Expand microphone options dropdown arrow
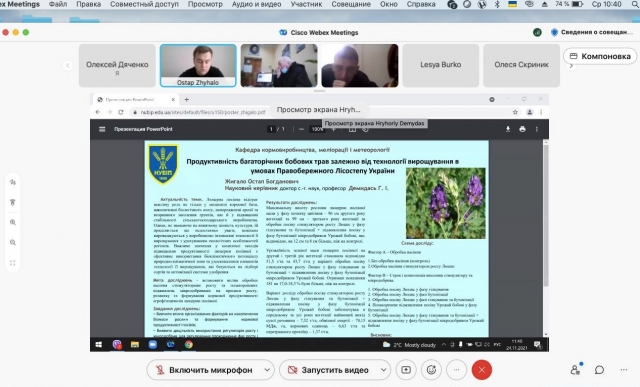640x387 pixels. coord(267,370)
